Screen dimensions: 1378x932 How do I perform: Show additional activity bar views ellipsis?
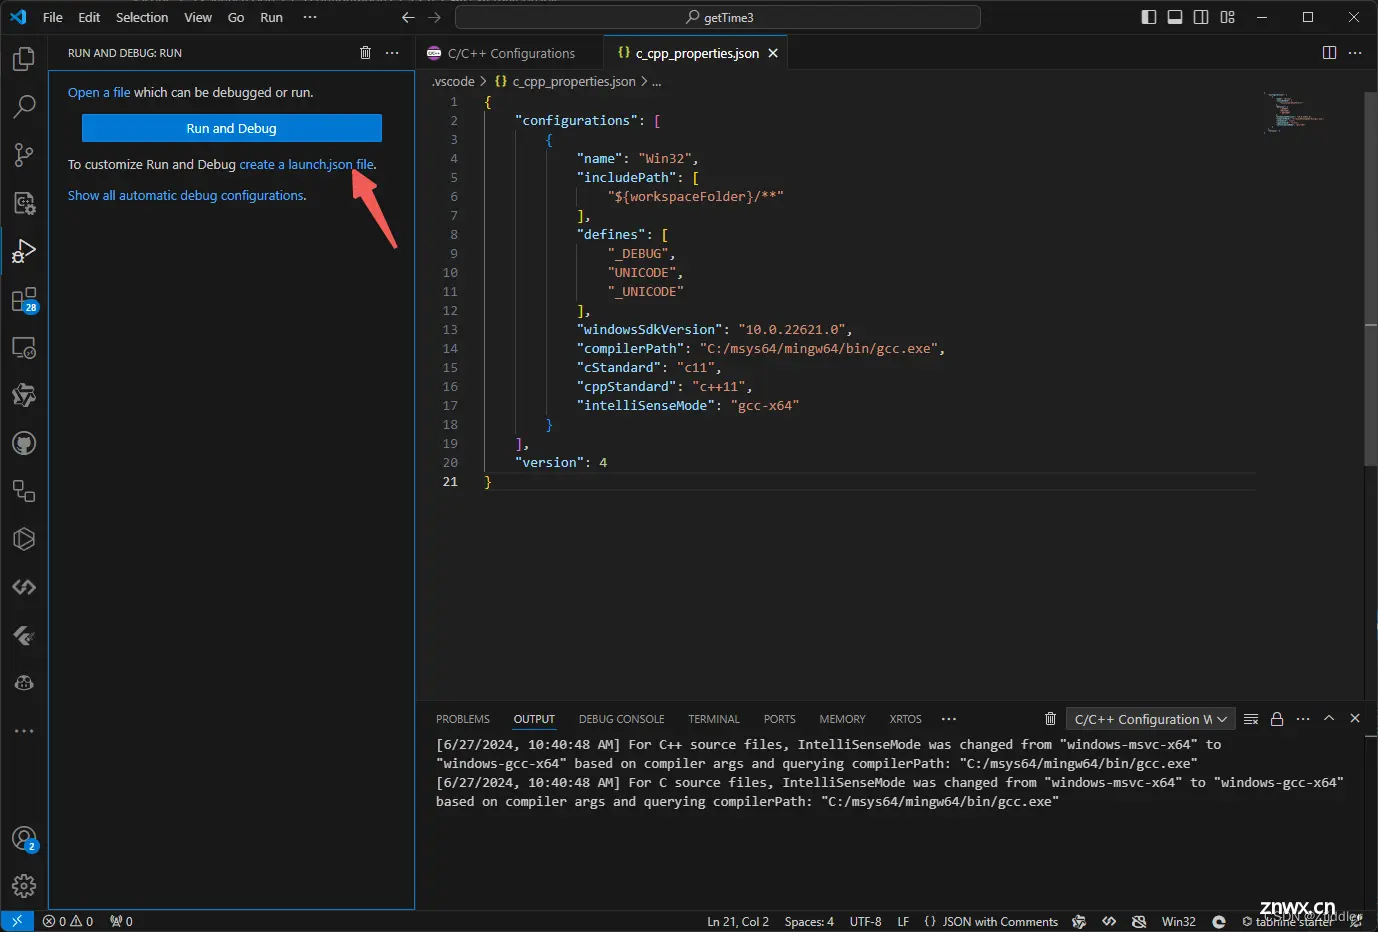(24, 731)
